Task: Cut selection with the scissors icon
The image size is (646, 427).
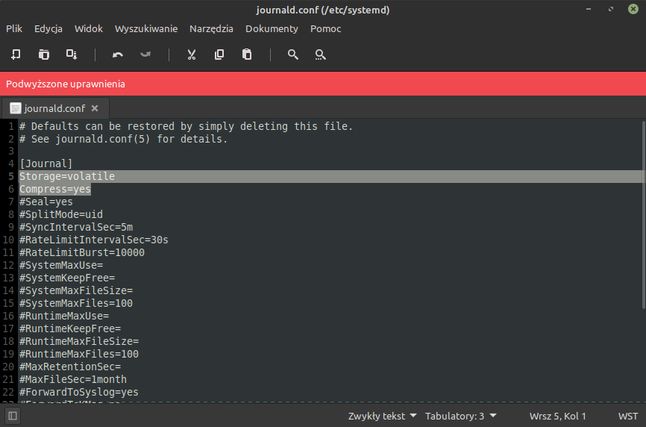Action: point(192,54)
